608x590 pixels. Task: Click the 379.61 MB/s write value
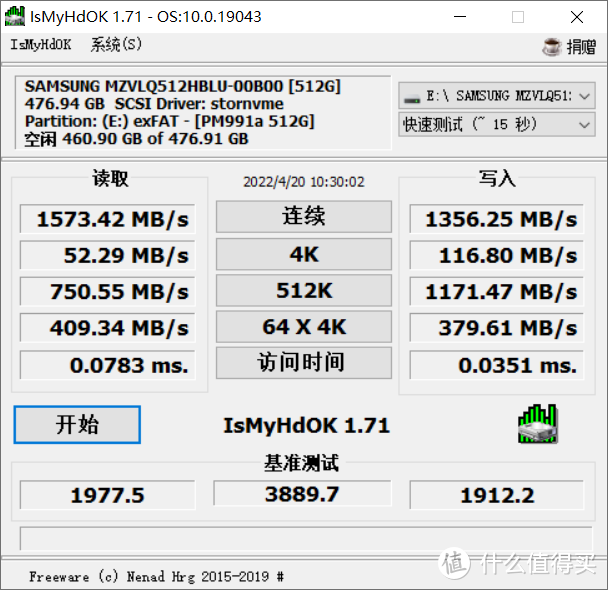(497, 328)
